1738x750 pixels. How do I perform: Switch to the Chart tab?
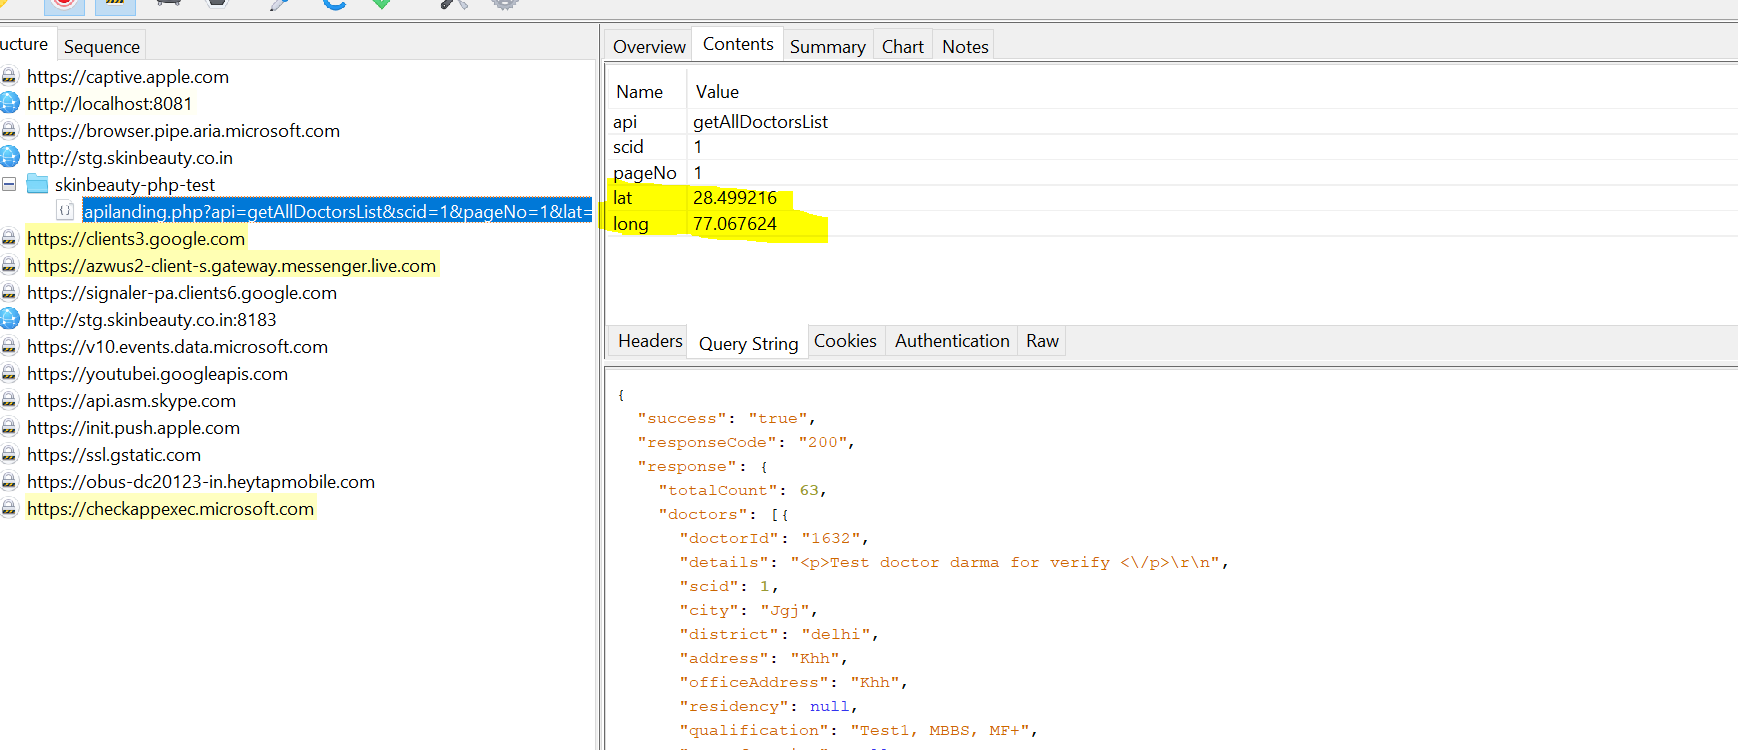pyautogui.click(x=902, y=47)
